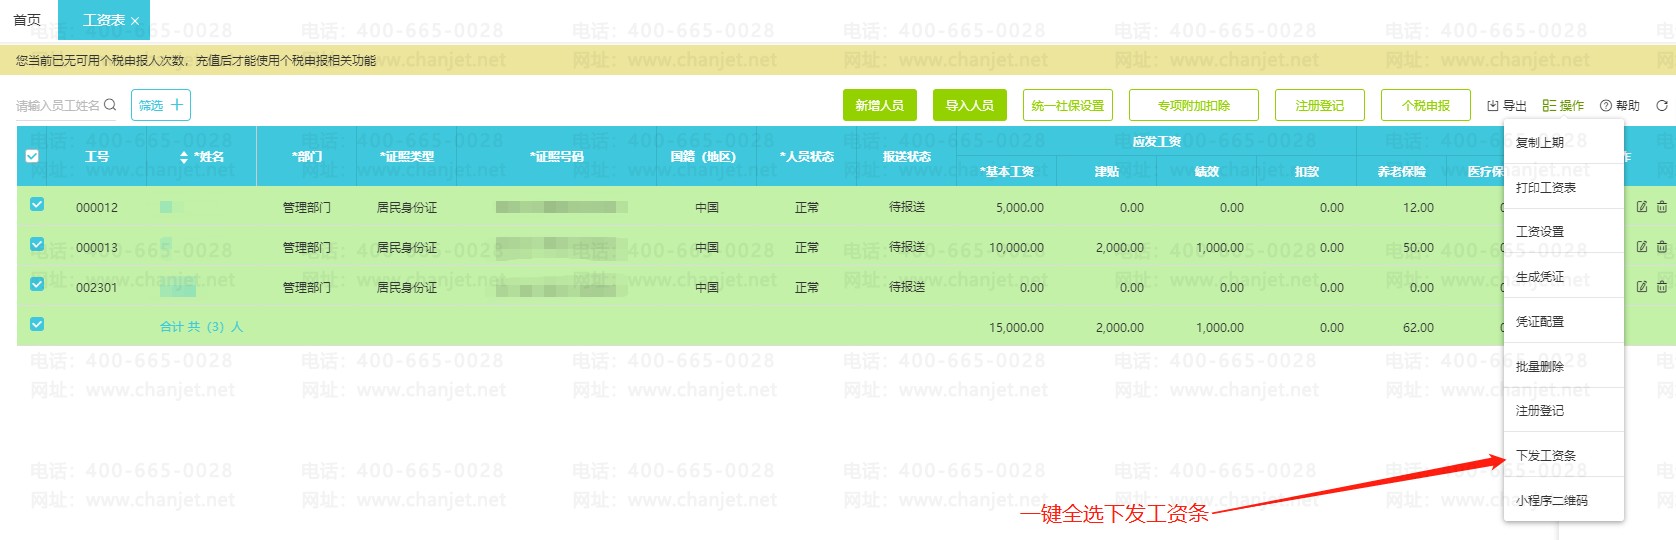Select 生成凭证 from the menu
The width and height of the screenshot is (1676, 540).
point(1564,276)
